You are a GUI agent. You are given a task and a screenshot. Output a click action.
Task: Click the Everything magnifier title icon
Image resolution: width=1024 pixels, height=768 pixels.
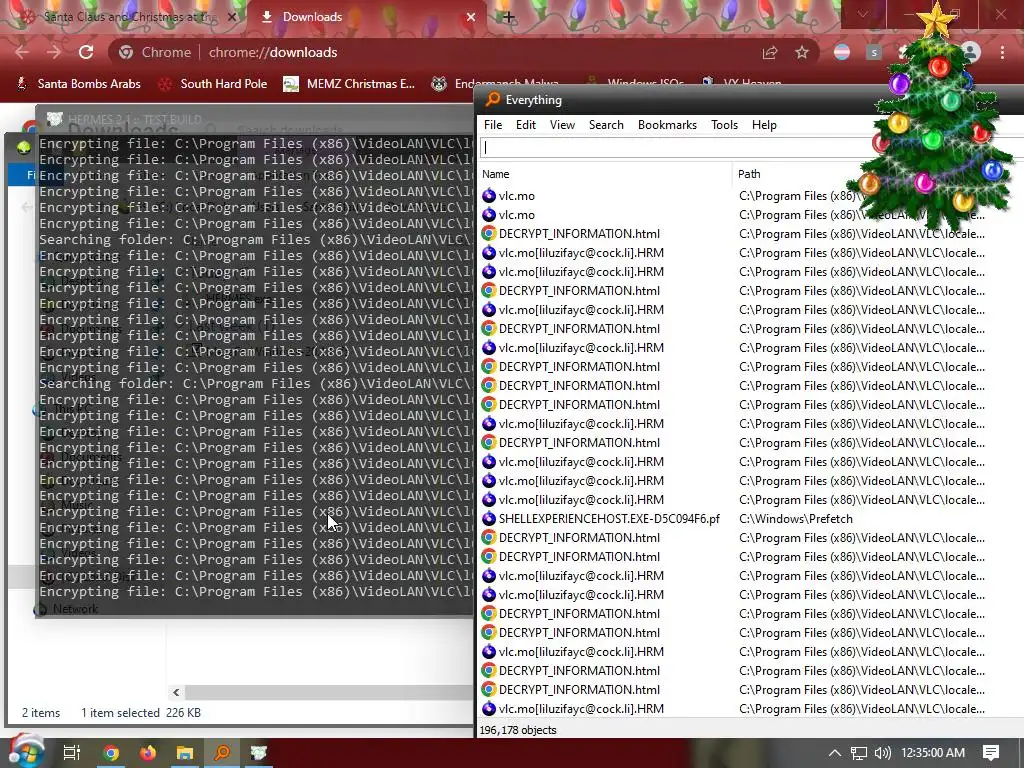click(x=492, y=100)
